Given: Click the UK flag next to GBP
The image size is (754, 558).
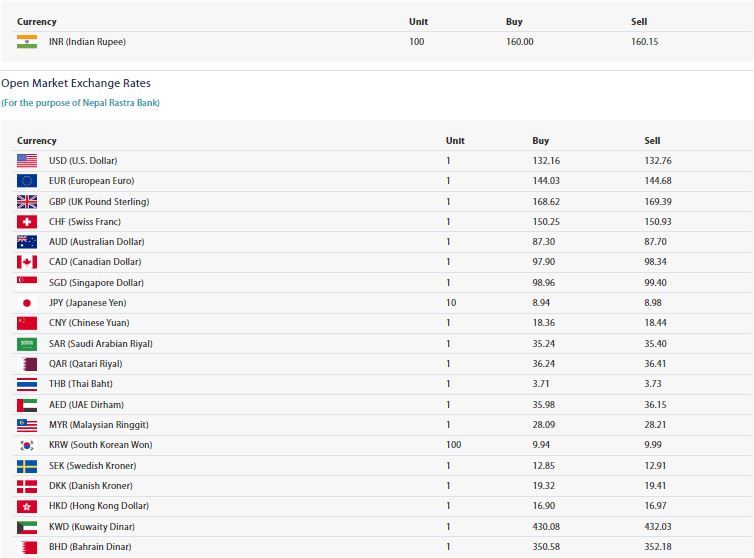Looking at the screenshot, I should [27, 201].
